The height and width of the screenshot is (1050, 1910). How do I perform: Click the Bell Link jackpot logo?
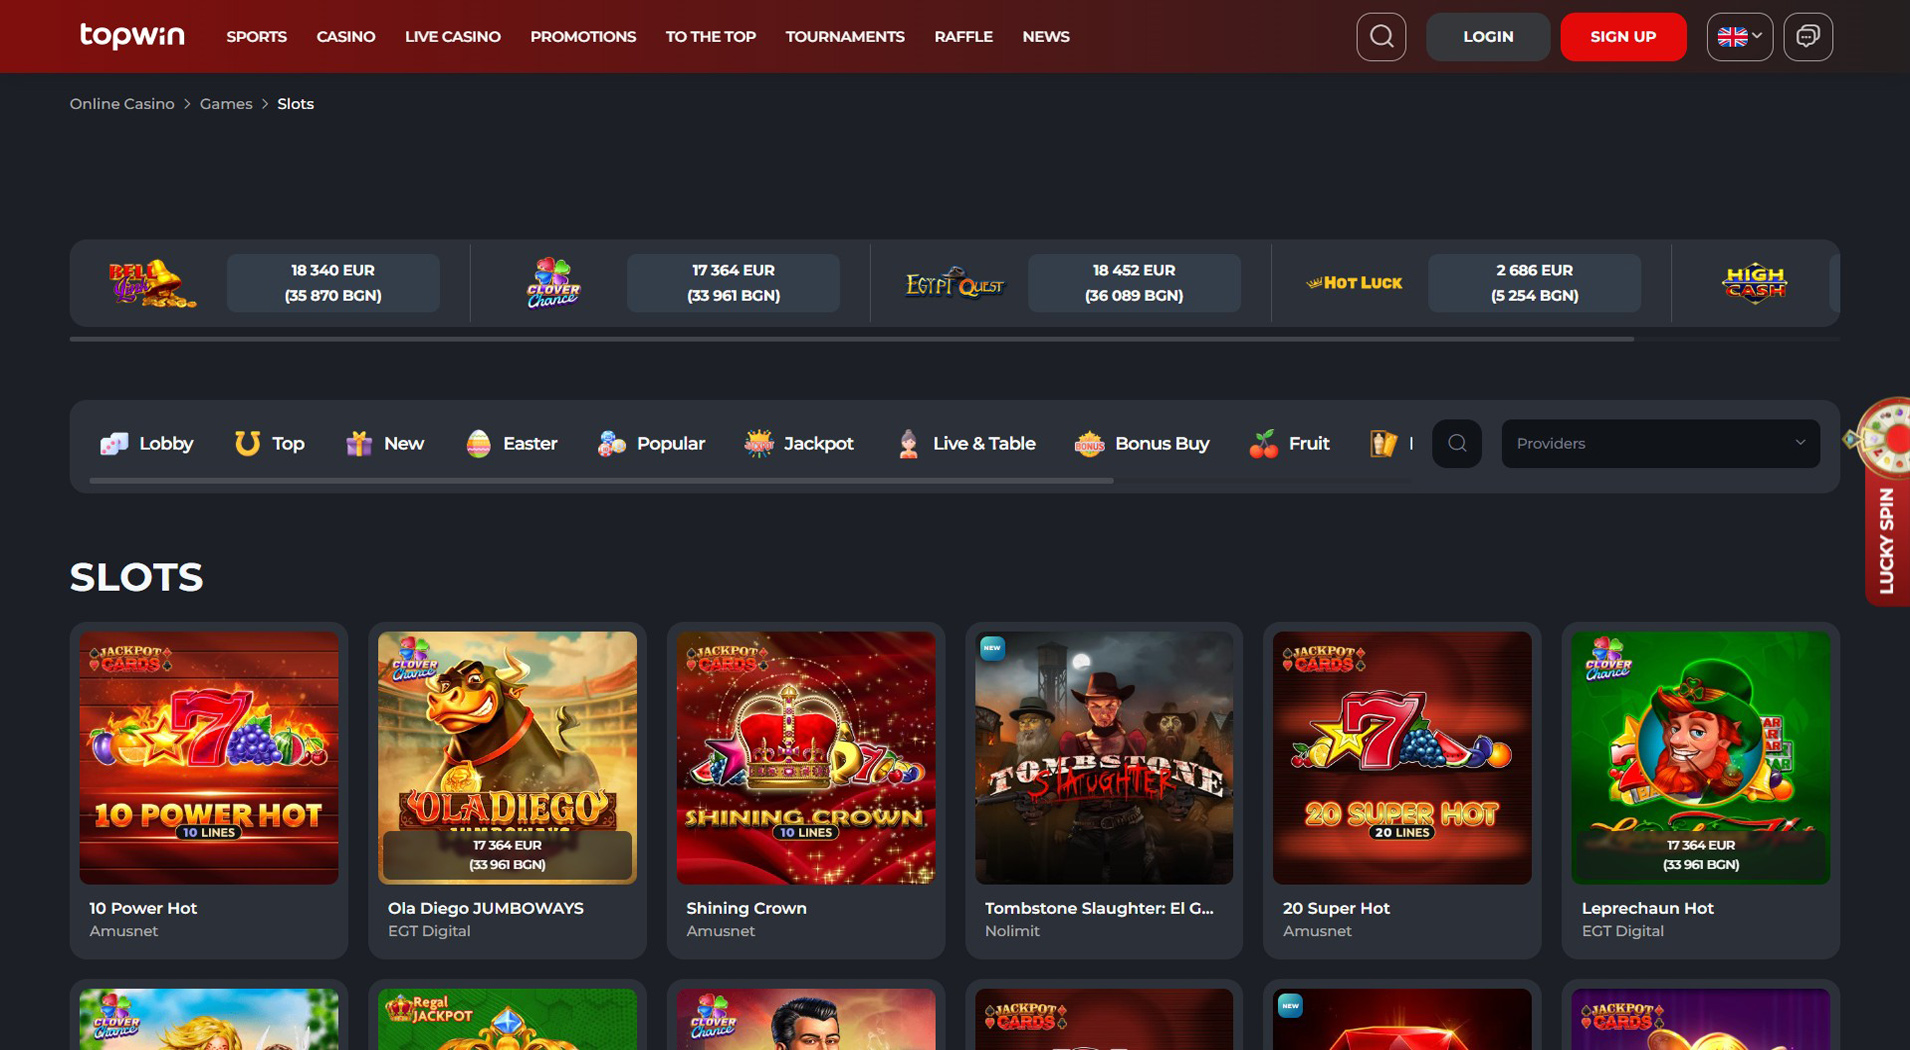coord(151,283)
